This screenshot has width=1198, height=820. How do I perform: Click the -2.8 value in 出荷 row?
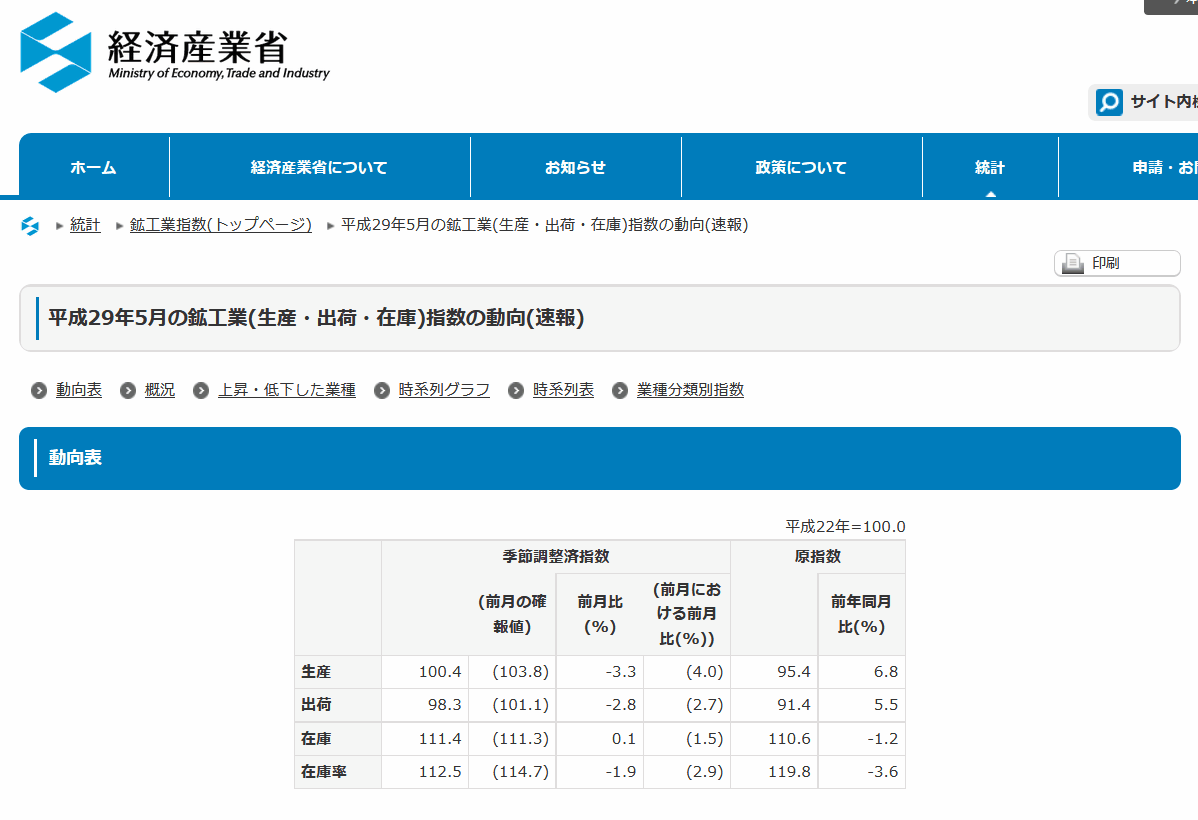pyautogui.click(x=620, y=705)
